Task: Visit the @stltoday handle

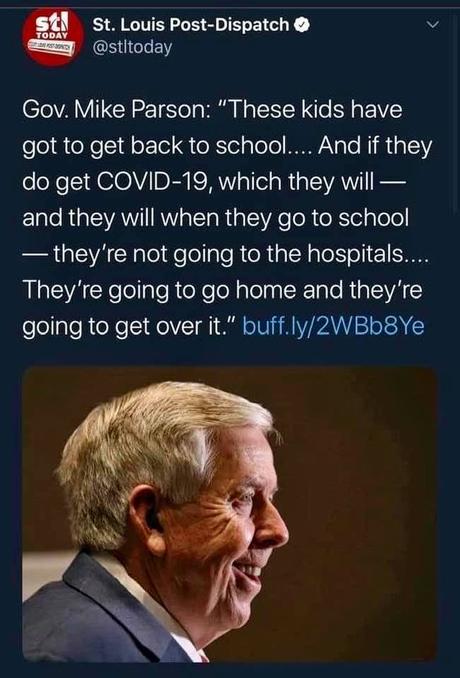Action: pos(132,47)
